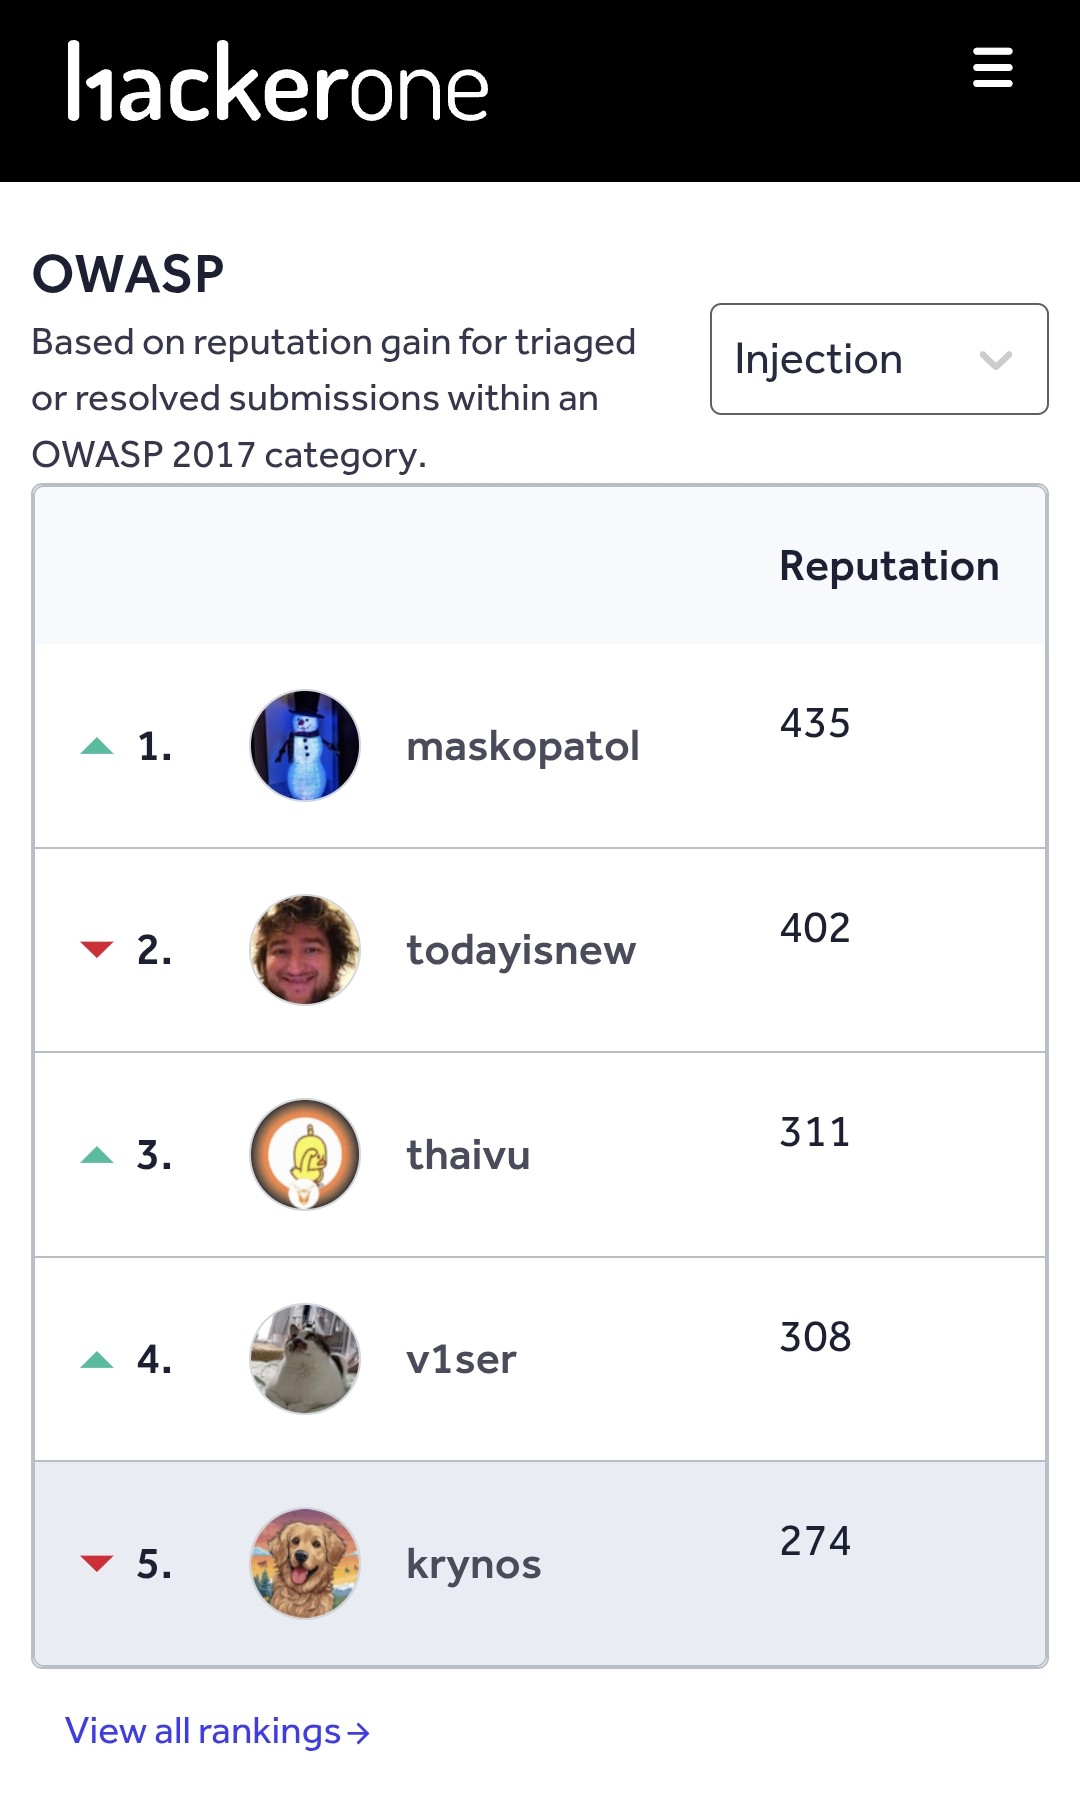Open the maskopatol username link
1080x1809 pixels.
[x=522, y=746]
